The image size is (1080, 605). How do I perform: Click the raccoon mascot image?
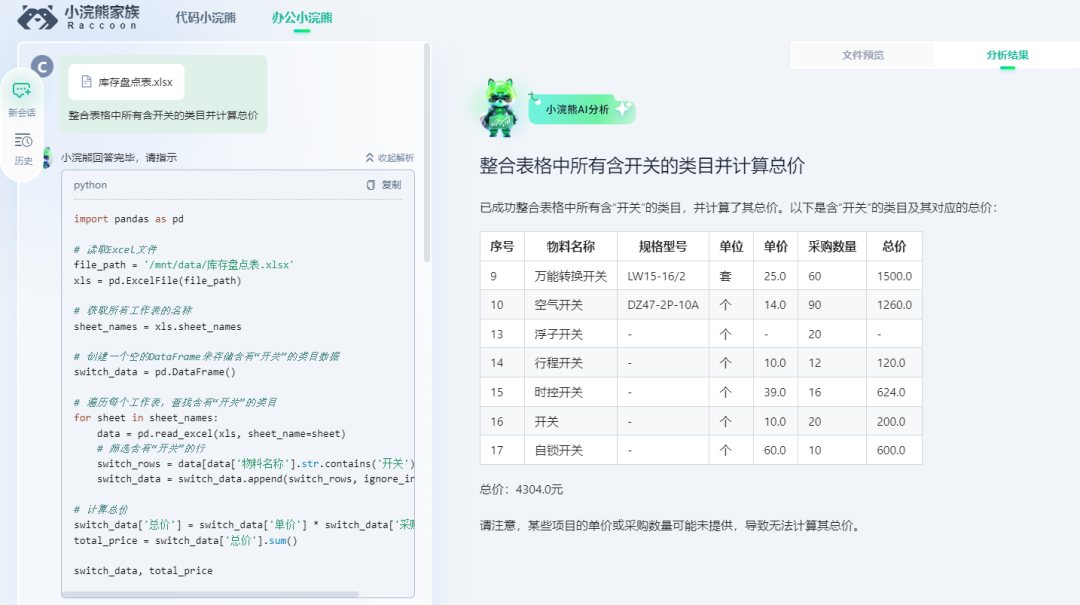coord(499,107)
